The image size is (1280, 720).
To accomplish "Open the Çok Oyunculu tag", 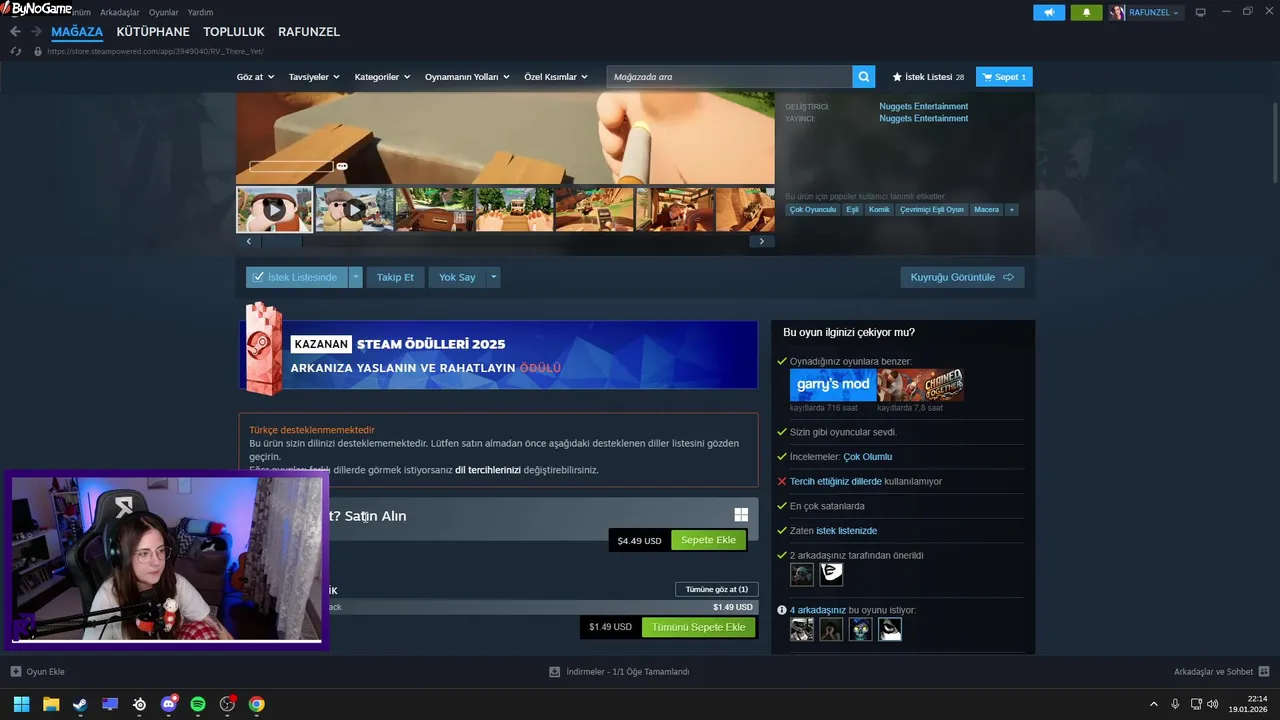I will point(812,210).
